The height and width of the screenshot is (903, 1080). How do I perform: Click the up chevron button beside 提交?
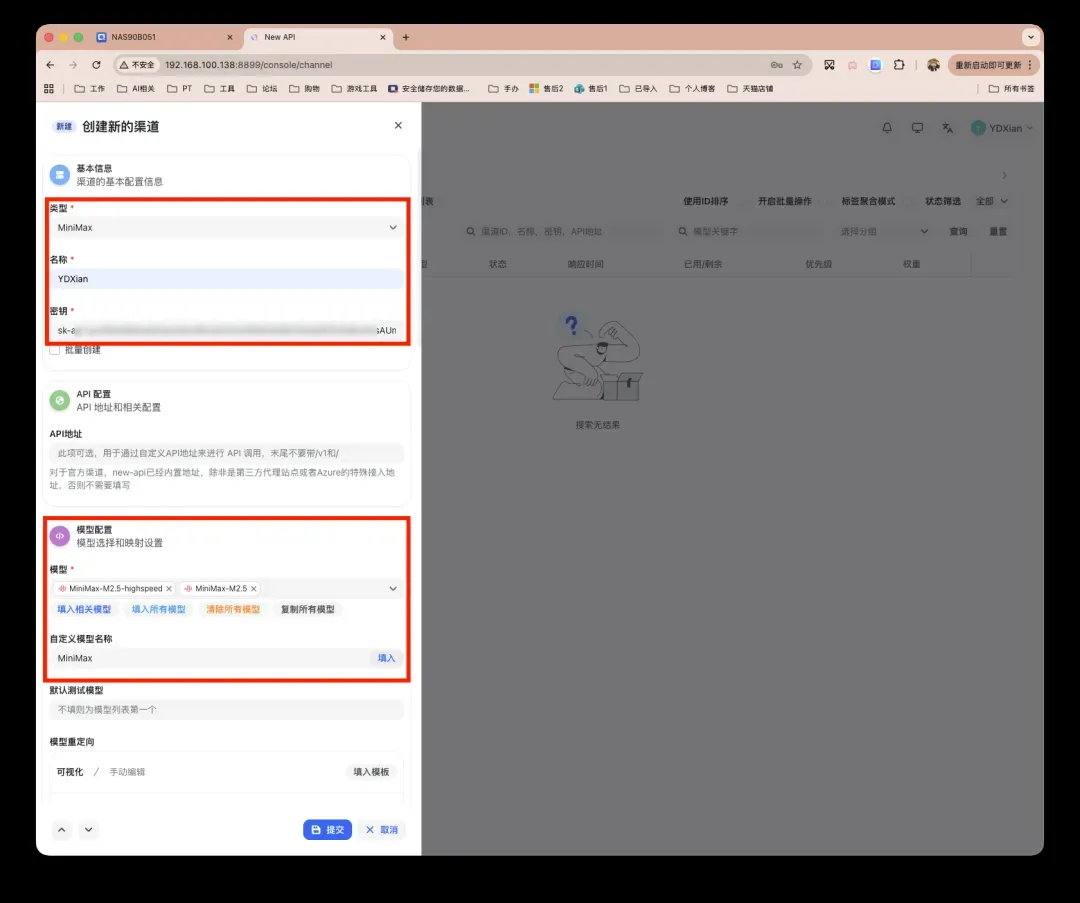(61, 830)
